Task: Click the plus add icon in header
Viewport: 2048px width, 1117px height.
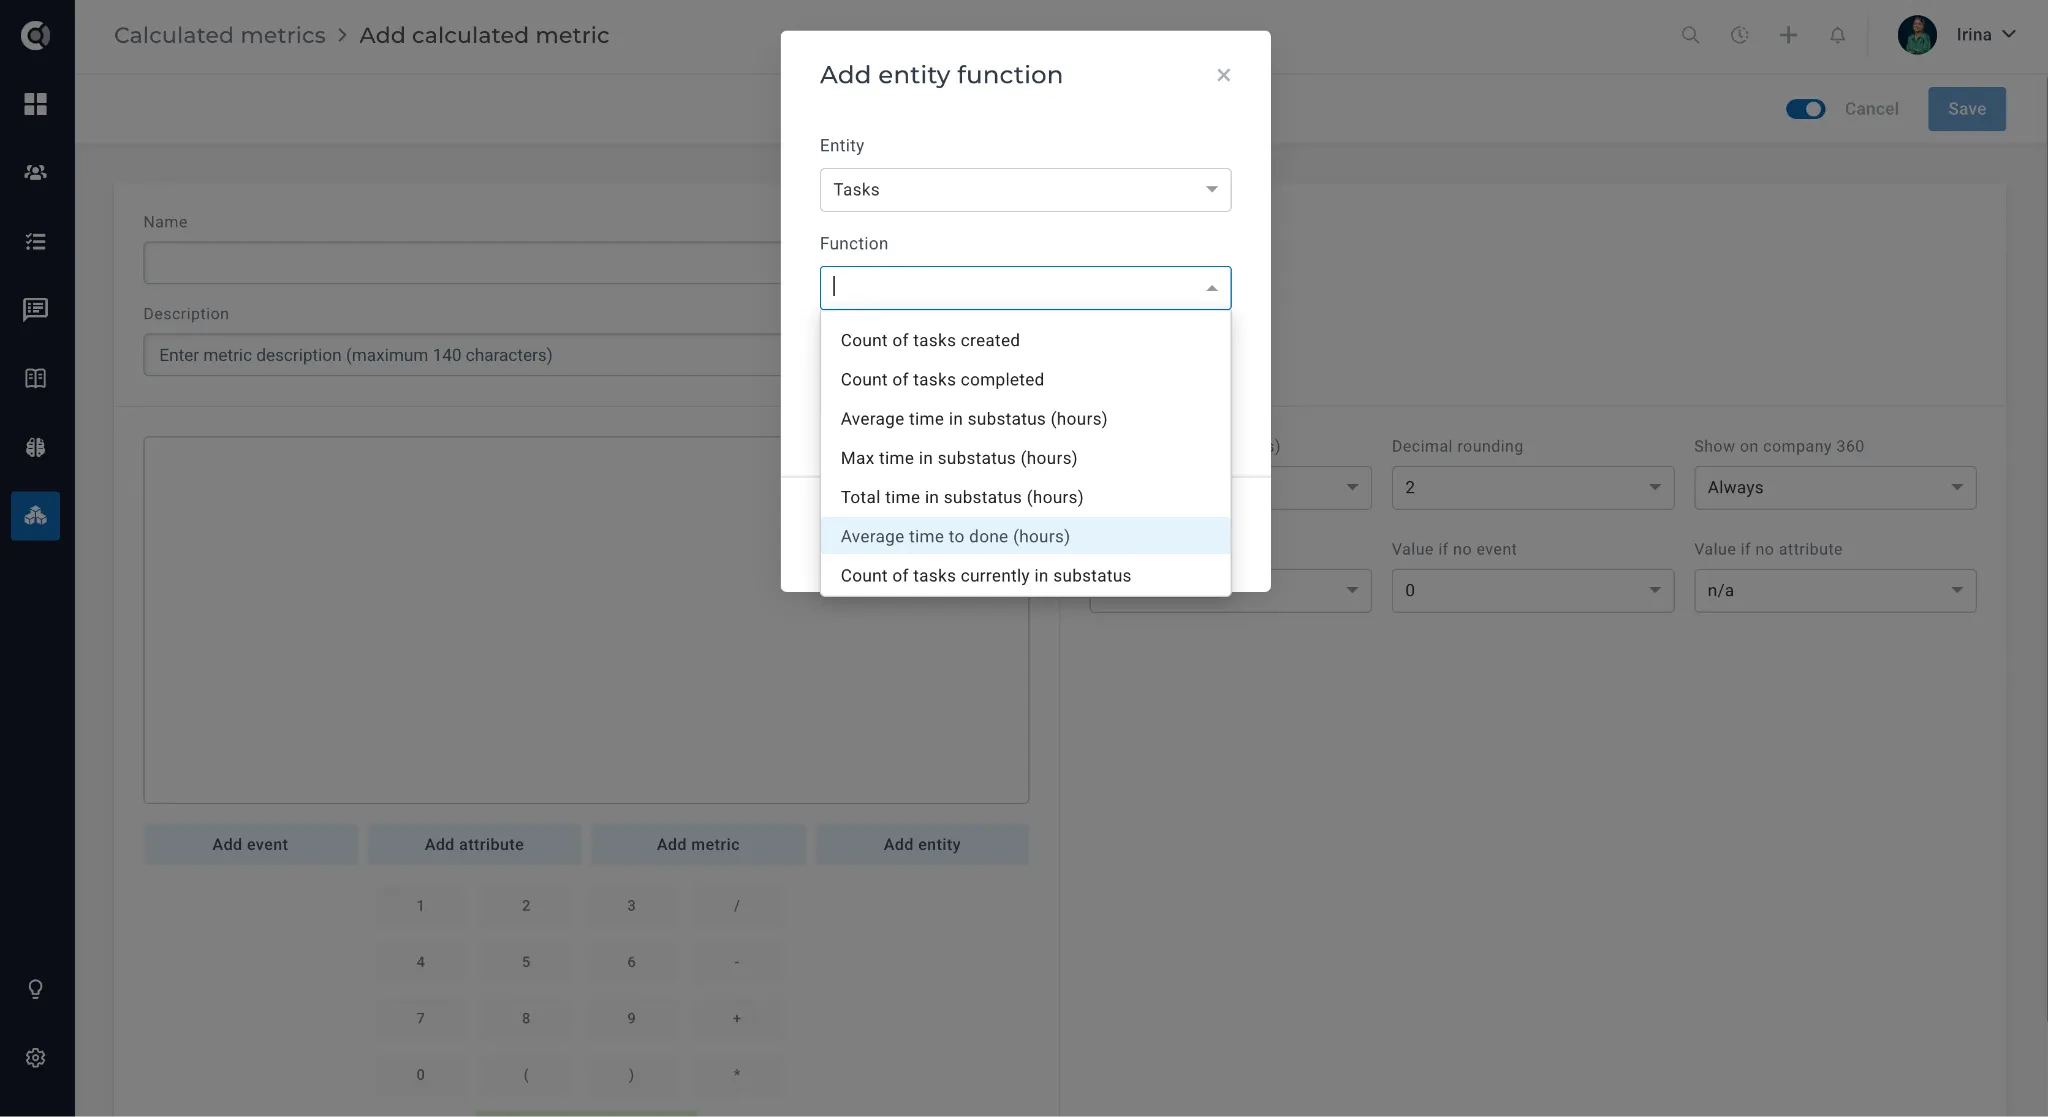Action: (1788, 35)
